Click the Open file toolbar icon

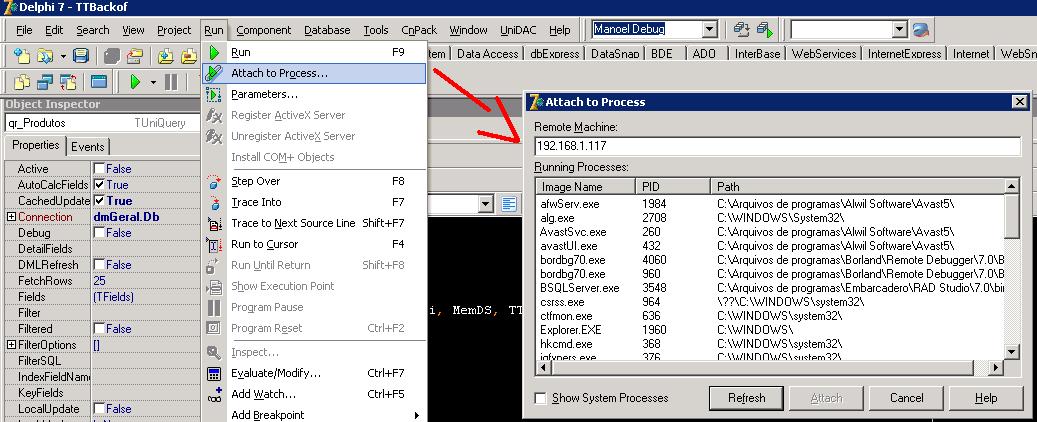click(44, 56)
